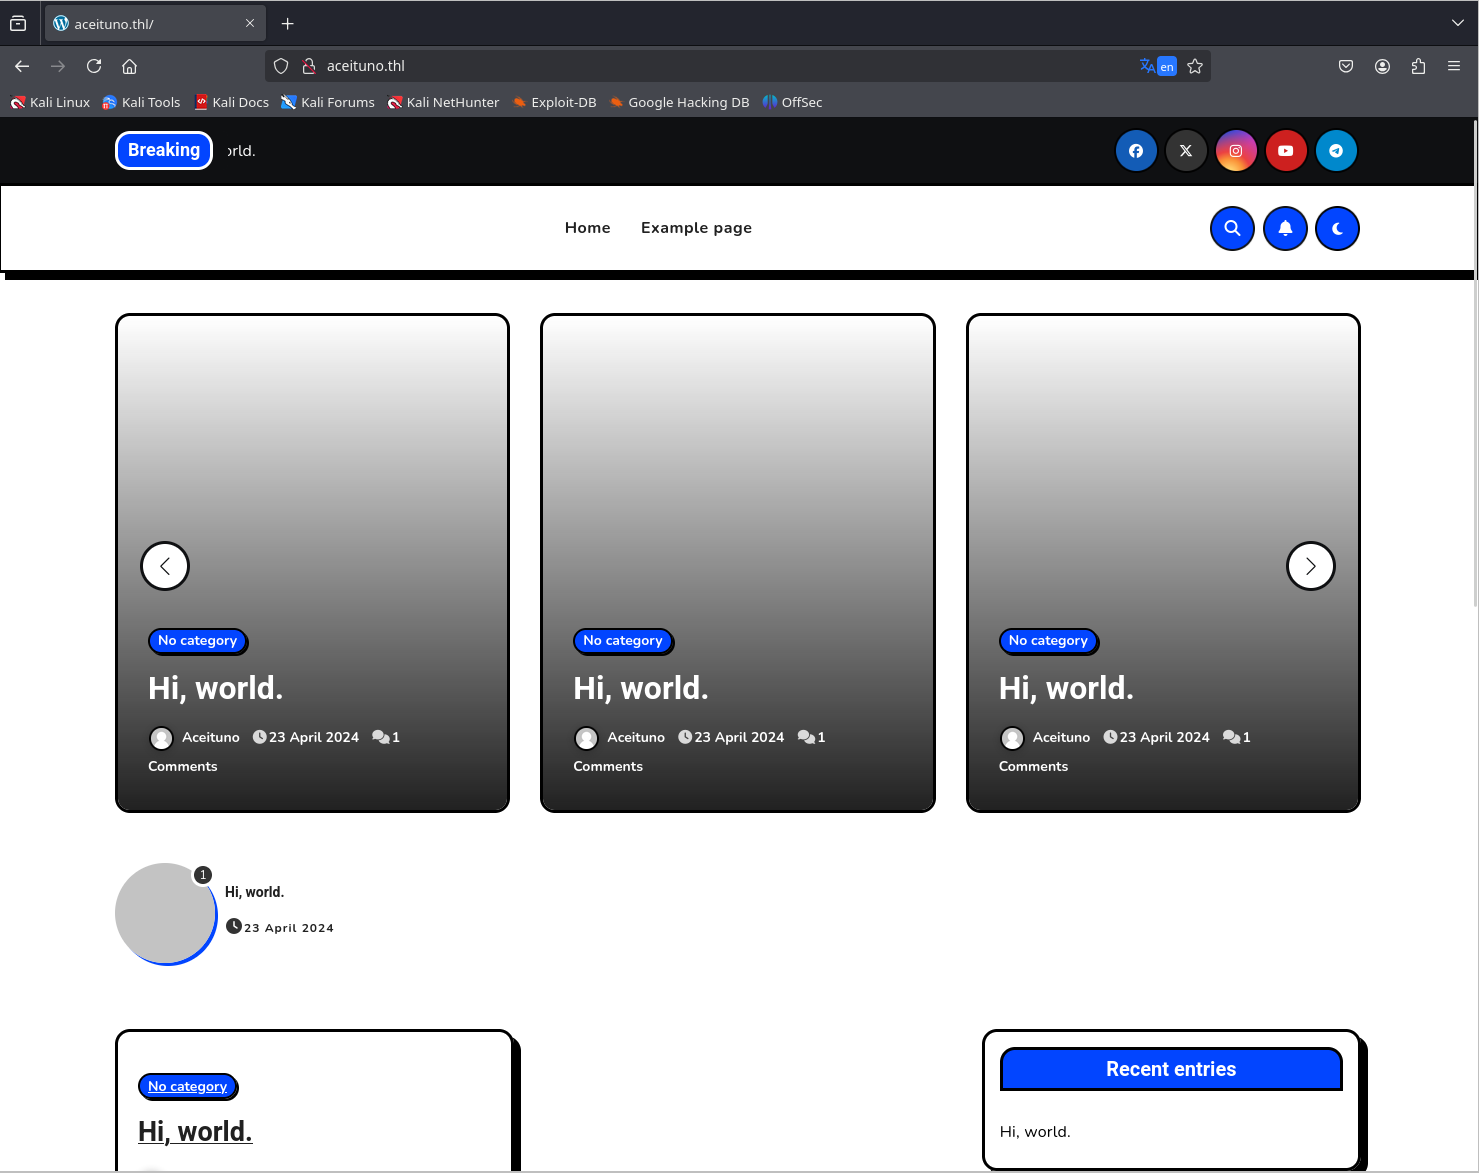Click the X (Twitter) social icon

tap(1186, 151)
